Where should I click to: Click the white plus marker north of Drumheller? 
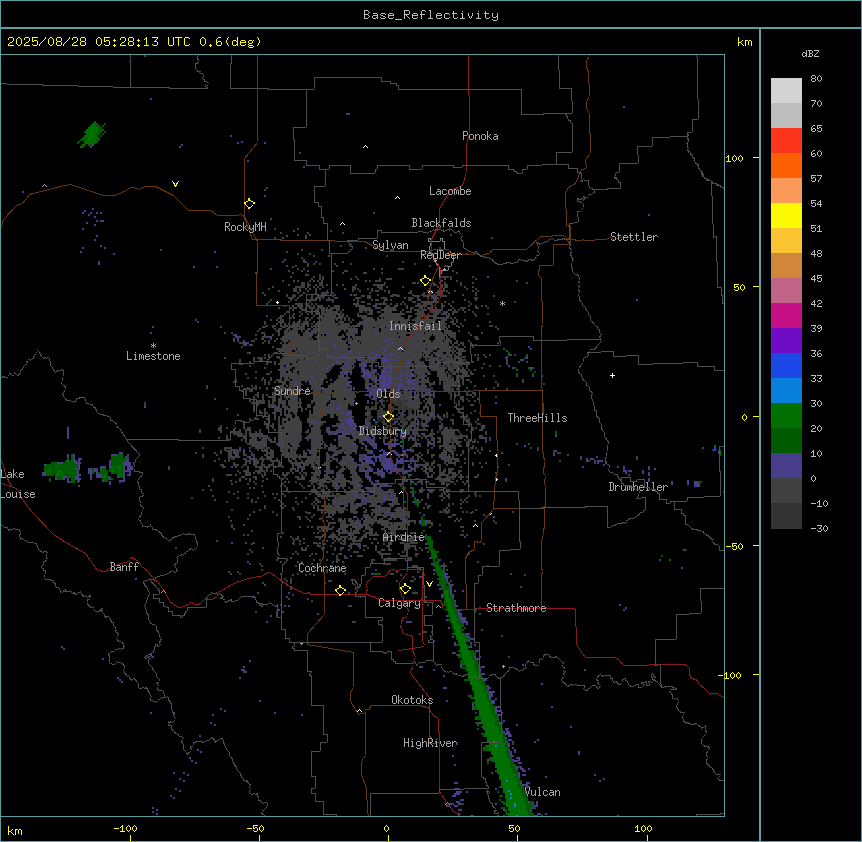coord(612,375)
